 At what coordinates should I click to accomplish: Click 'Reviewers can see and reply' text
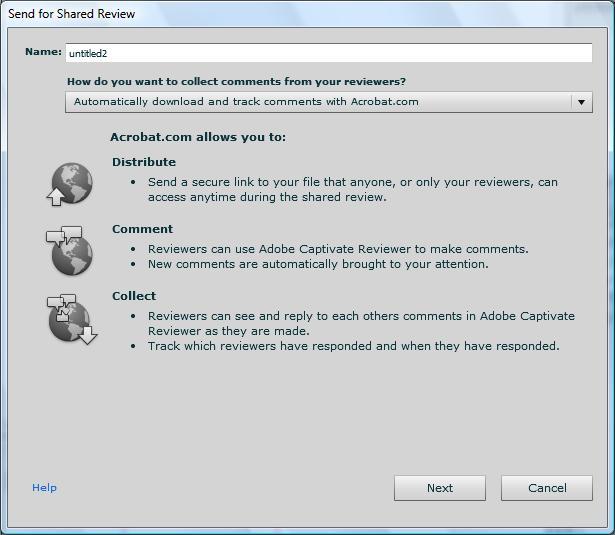tap(361, 323)
